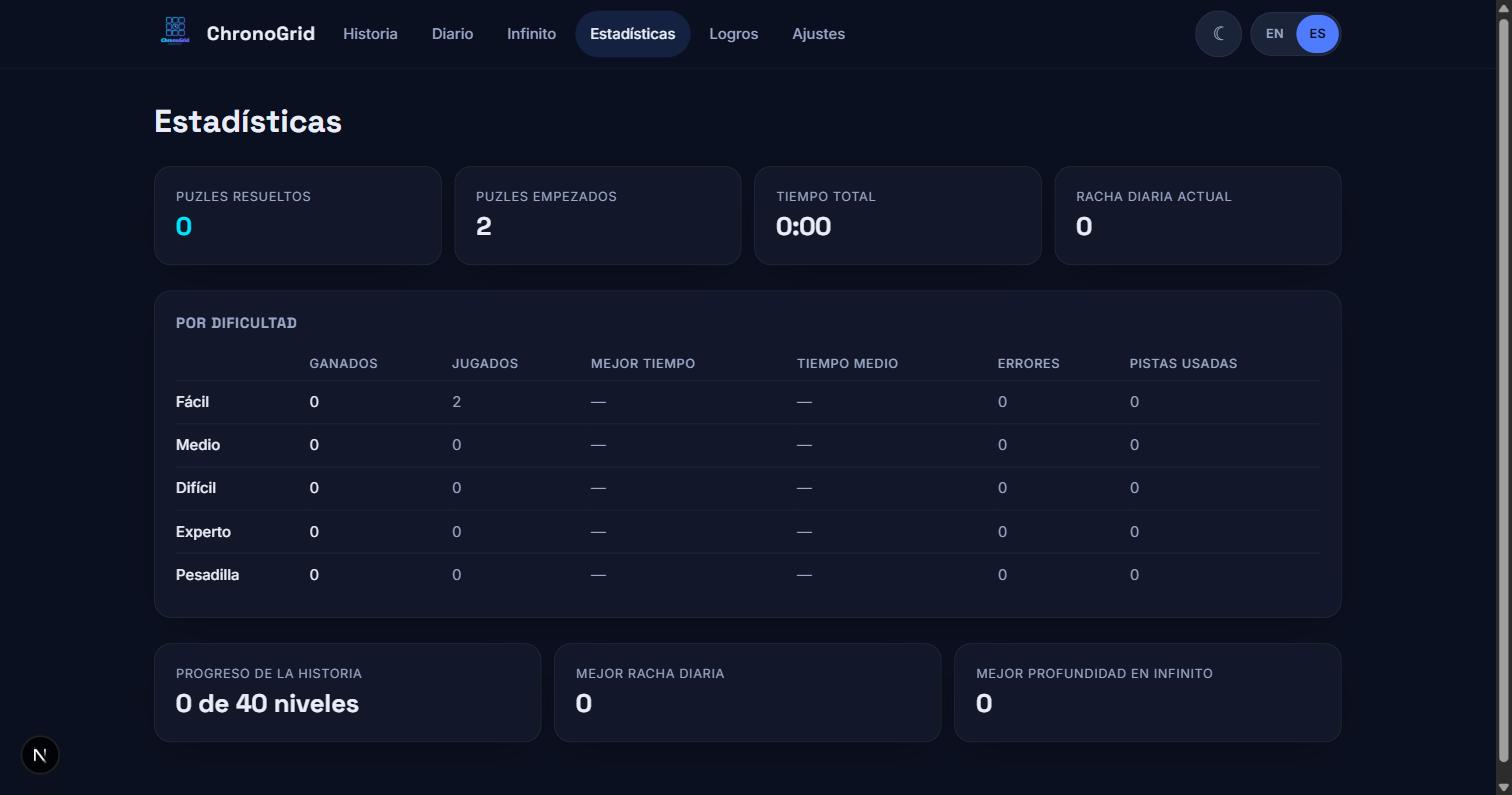Screen dimensions: 1512x795
Task: Click the Pesadilla difficulty row
Action: pos(748,575)
